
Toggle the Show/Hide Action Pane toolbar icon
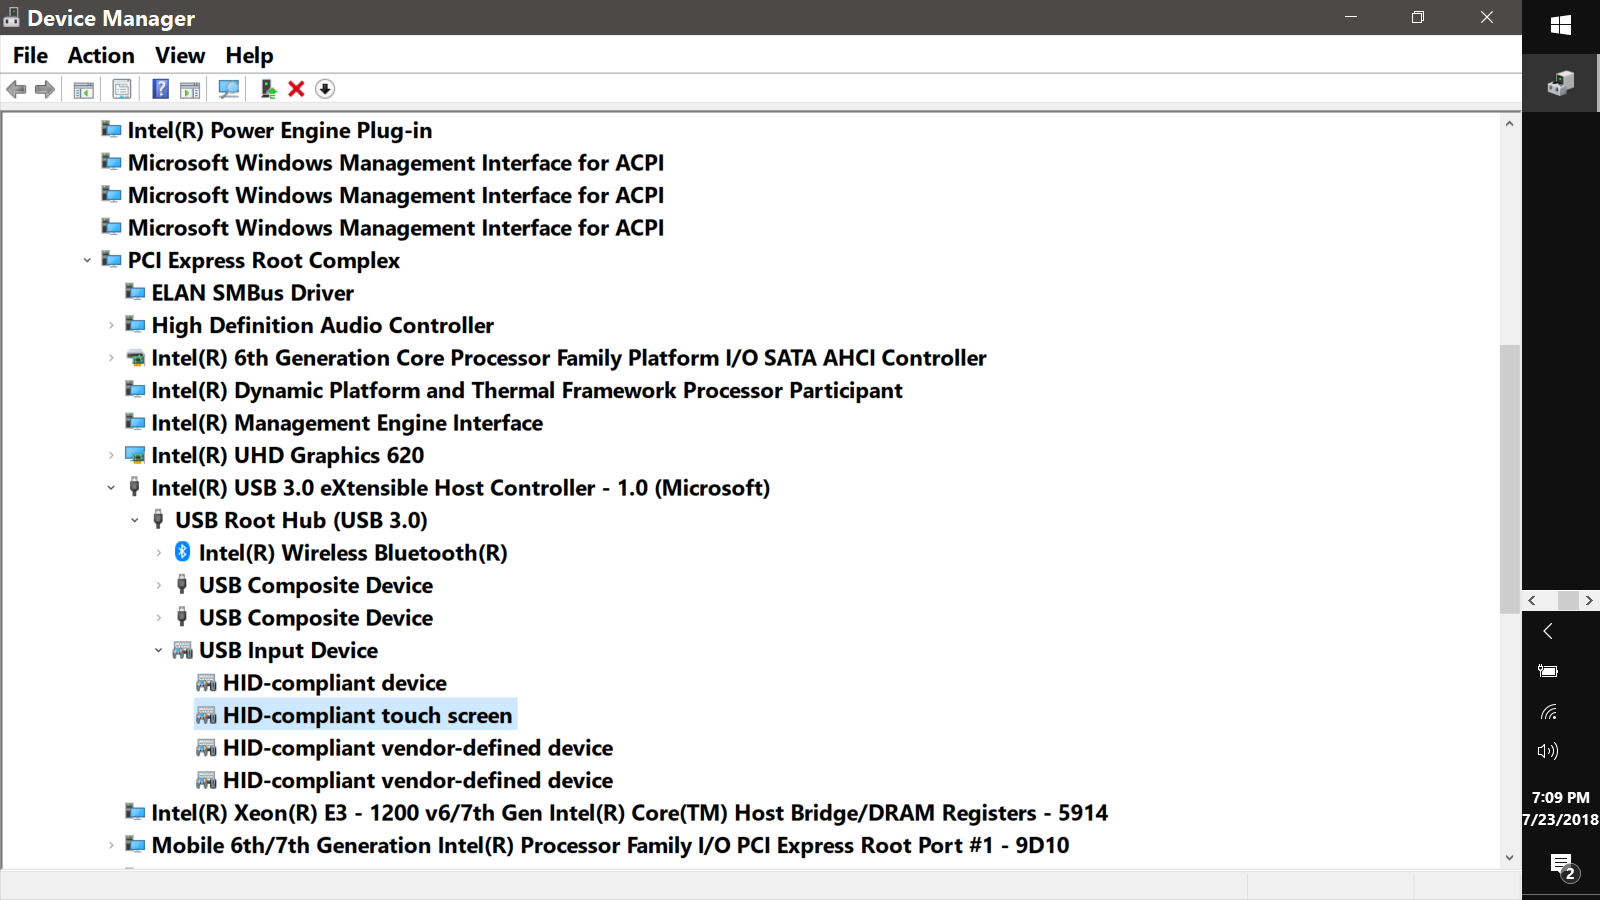[x=190, y=90]
